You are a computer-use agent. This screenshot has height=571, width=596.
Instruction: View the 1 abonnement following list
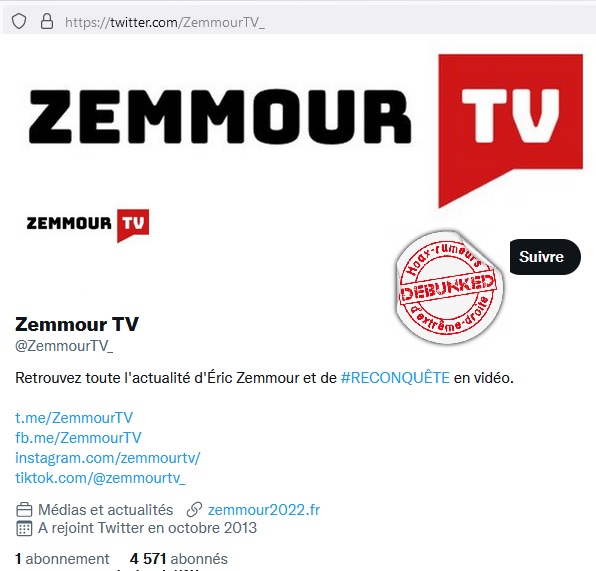pos(62,559)
